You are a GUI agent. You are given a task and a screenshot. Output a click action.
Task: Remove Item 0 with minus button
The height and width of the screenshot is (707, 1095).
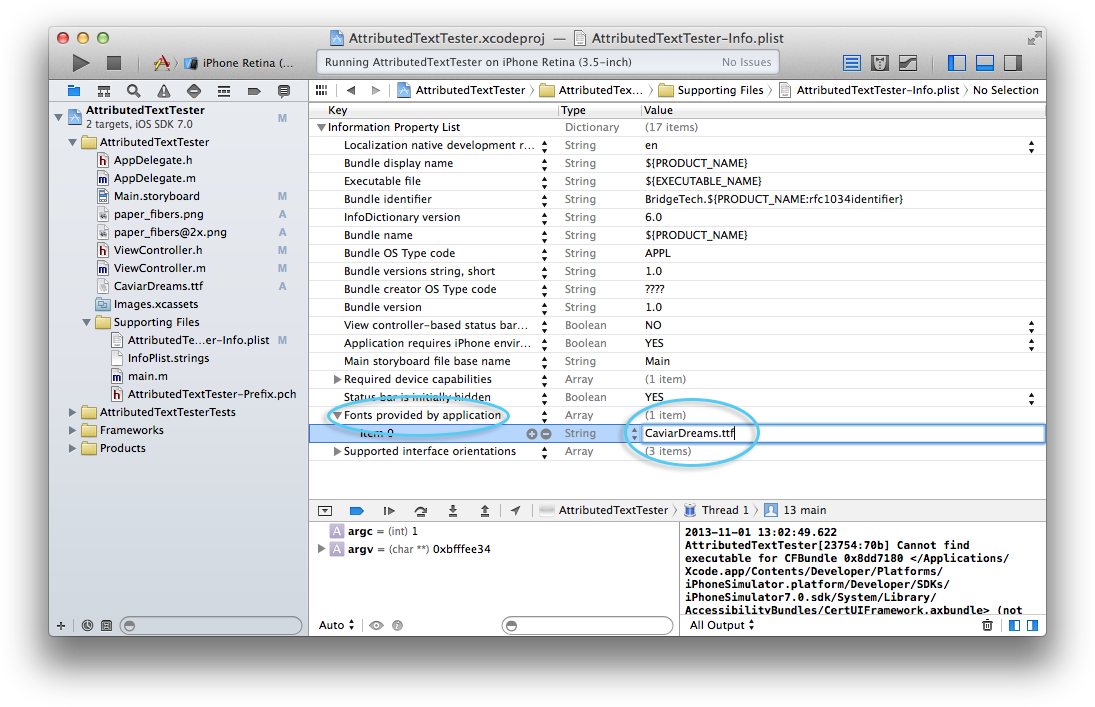(546, 434)
